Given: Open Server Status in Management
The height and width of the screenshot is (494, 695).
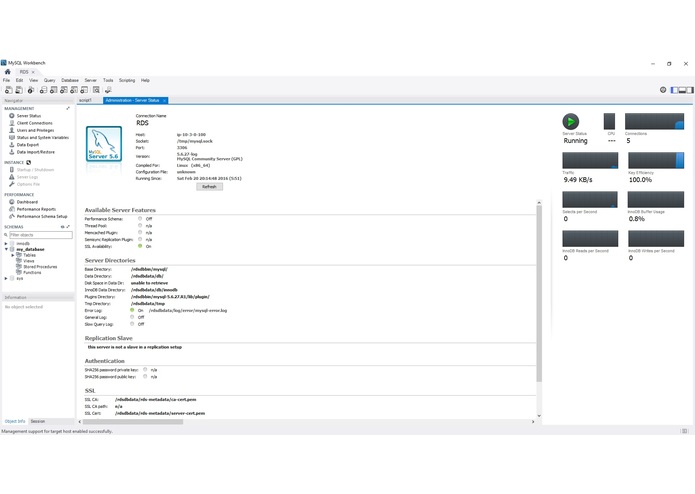Looking at the screenshot, I should pos(29,116).
